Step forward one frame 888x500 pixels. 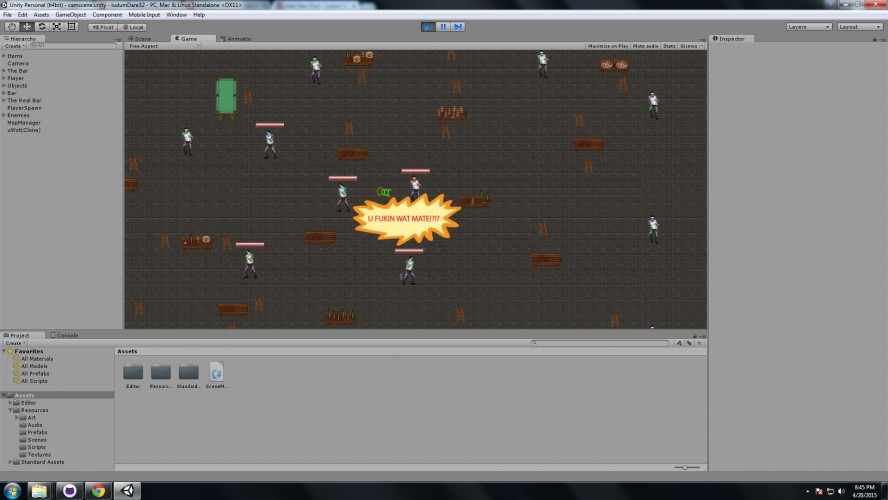(x=458, y=27)
